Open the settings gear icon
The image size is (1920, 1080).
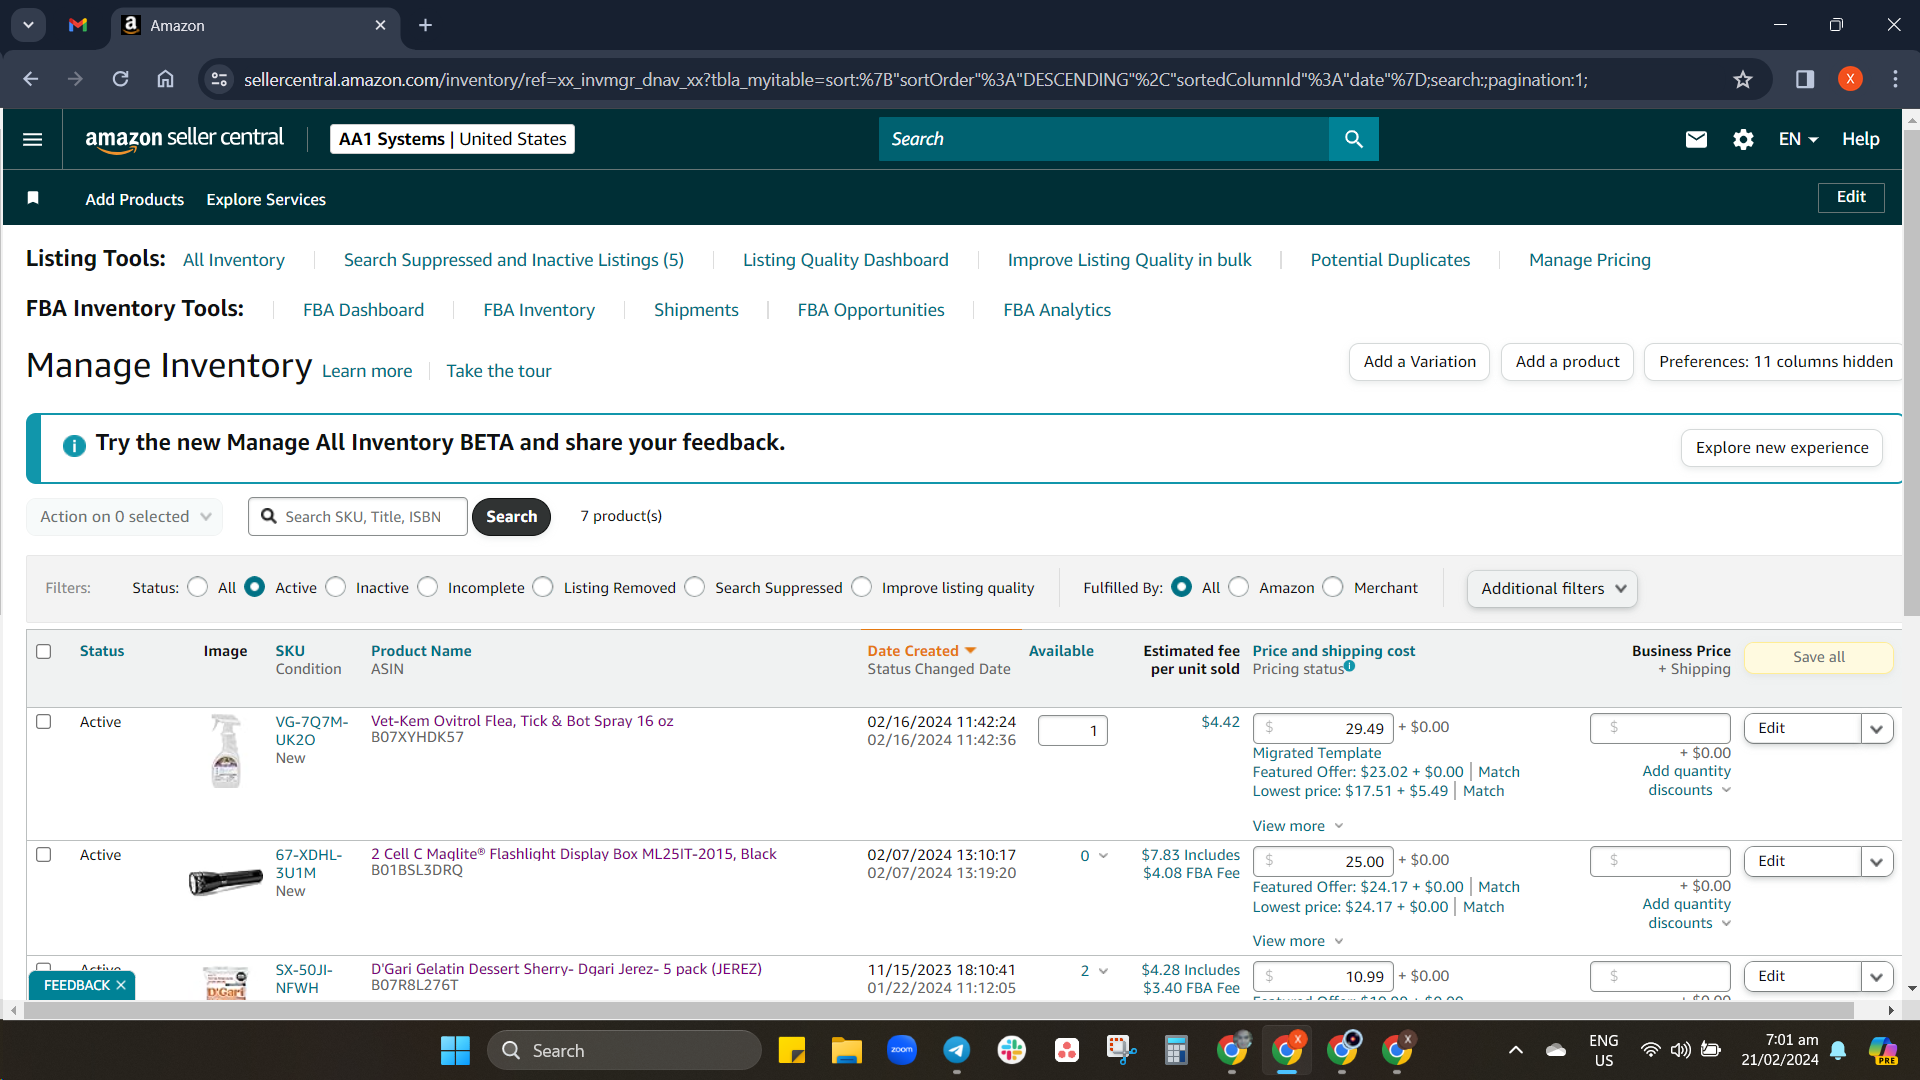pyautogui.click(x=1743, y=139)
